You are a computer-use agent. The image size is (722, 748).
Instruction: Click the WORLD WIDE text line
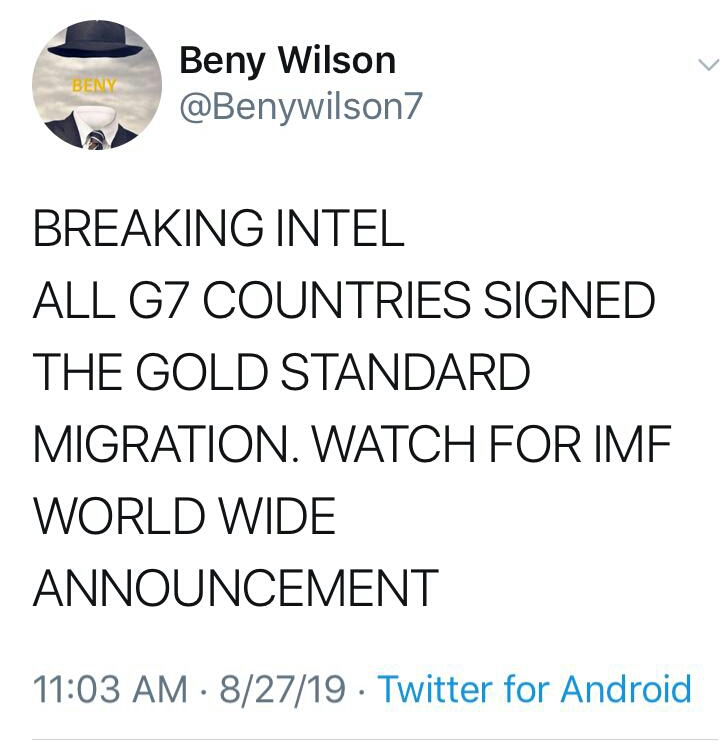185,517
